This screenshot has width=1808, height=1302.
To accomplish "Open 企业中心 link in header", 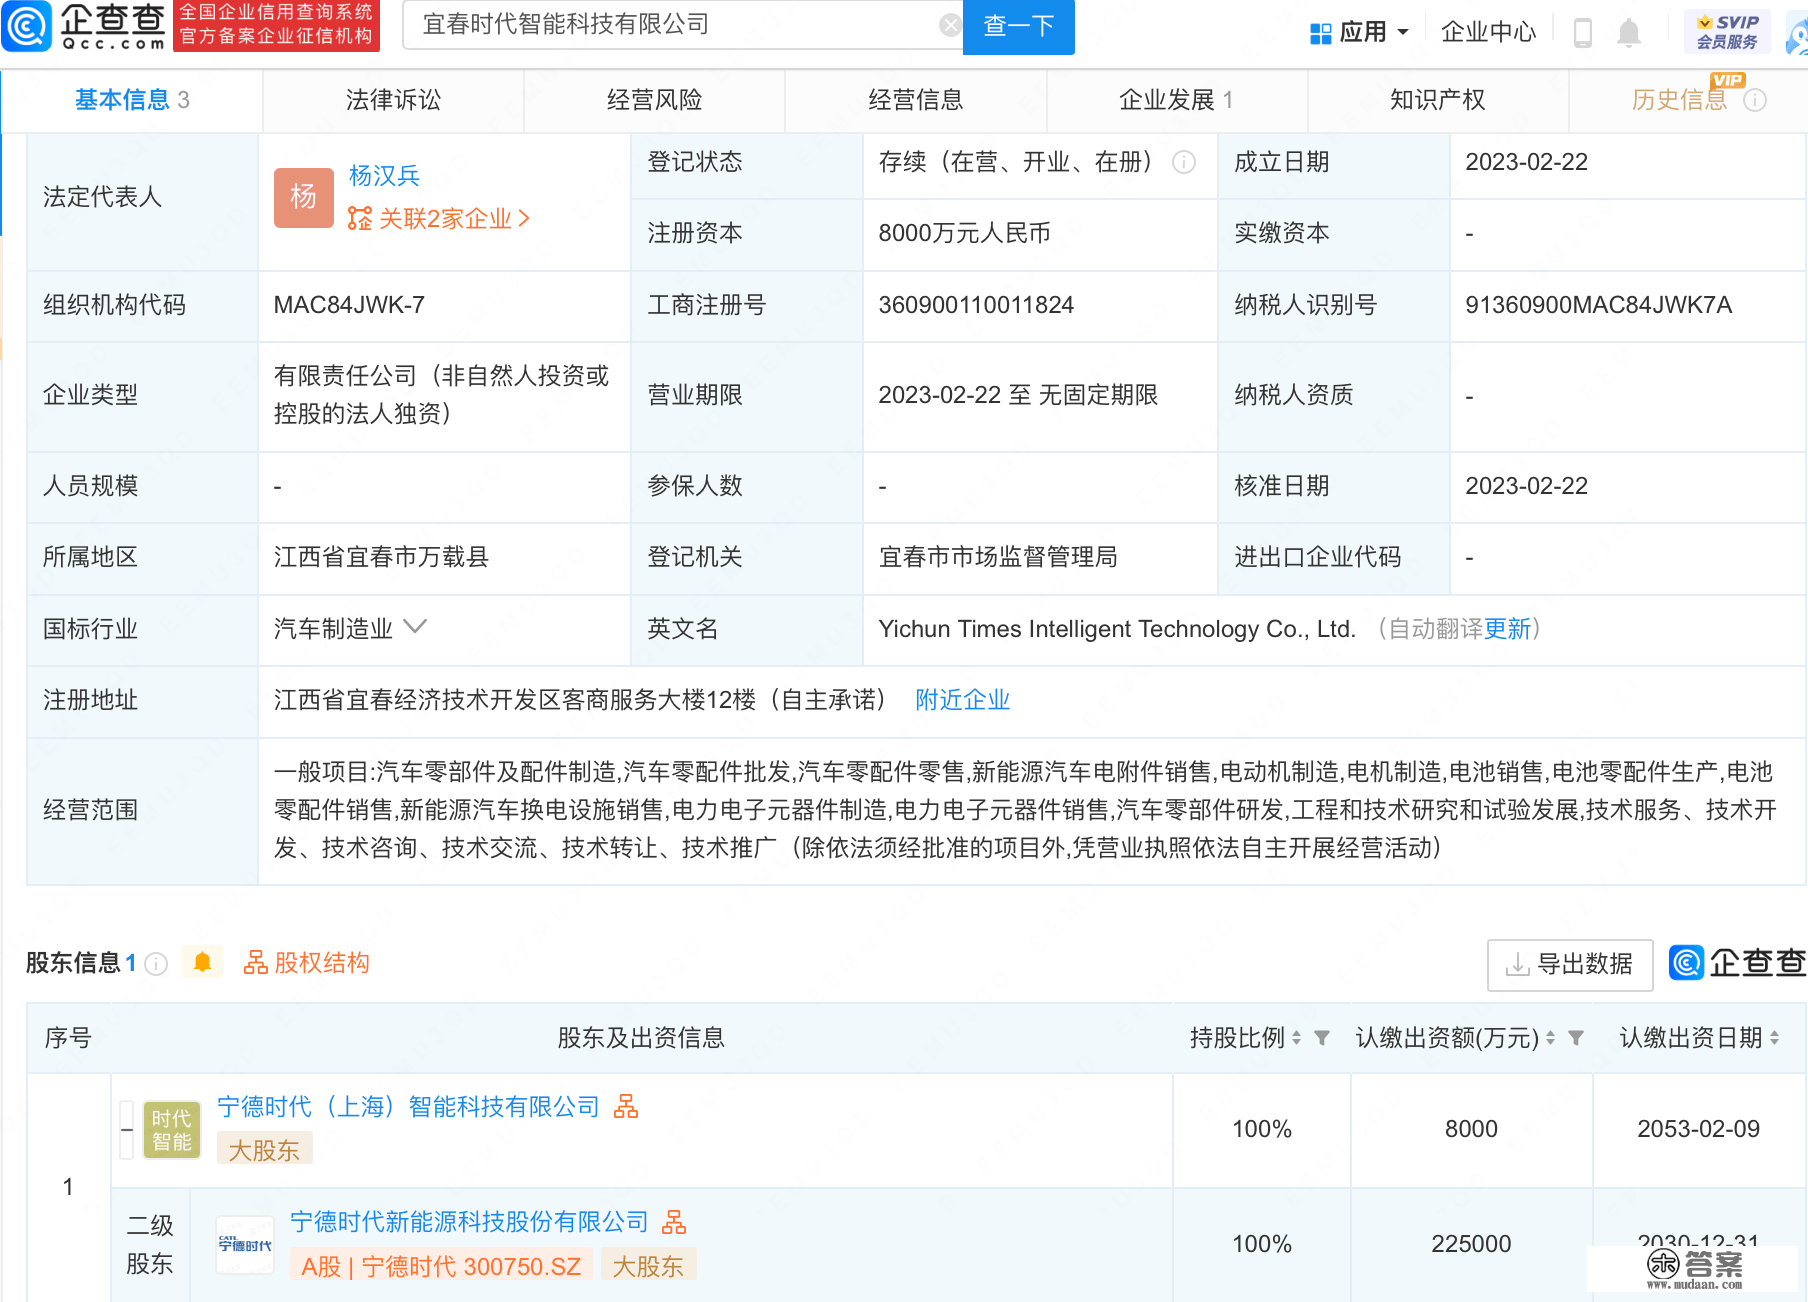I will point(1488,32).
